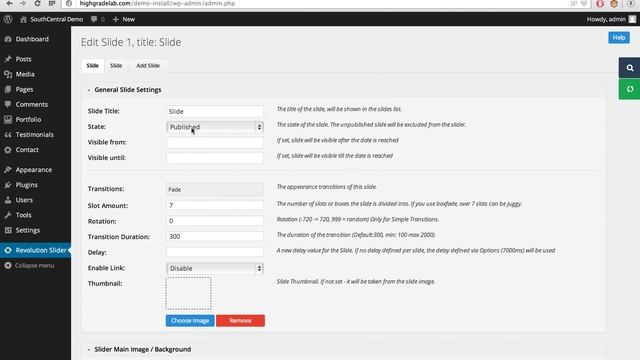Click the Comments icon in sidebar
The width and height of the screenshot is (640, 360).
(8, 104)
